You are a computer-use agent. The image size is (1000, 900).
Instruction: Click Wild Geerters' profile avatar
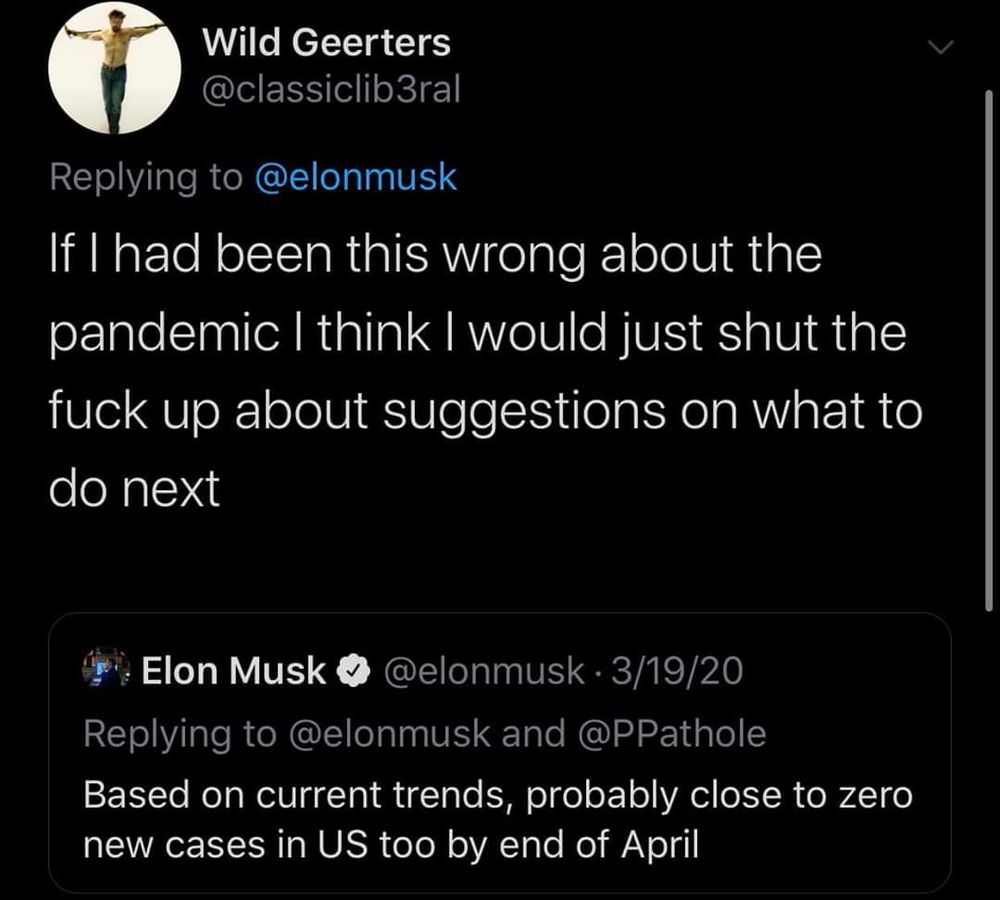(x=115, y=68)
